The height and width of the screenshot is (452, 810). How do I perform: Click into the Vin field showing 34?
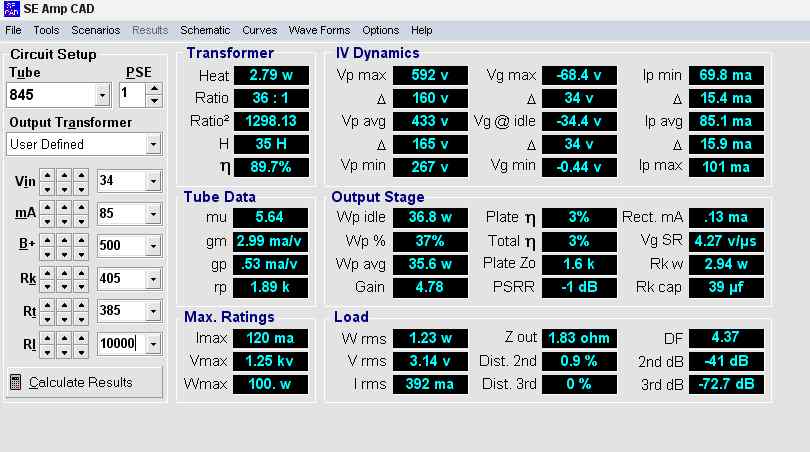[x=122, y=181]
